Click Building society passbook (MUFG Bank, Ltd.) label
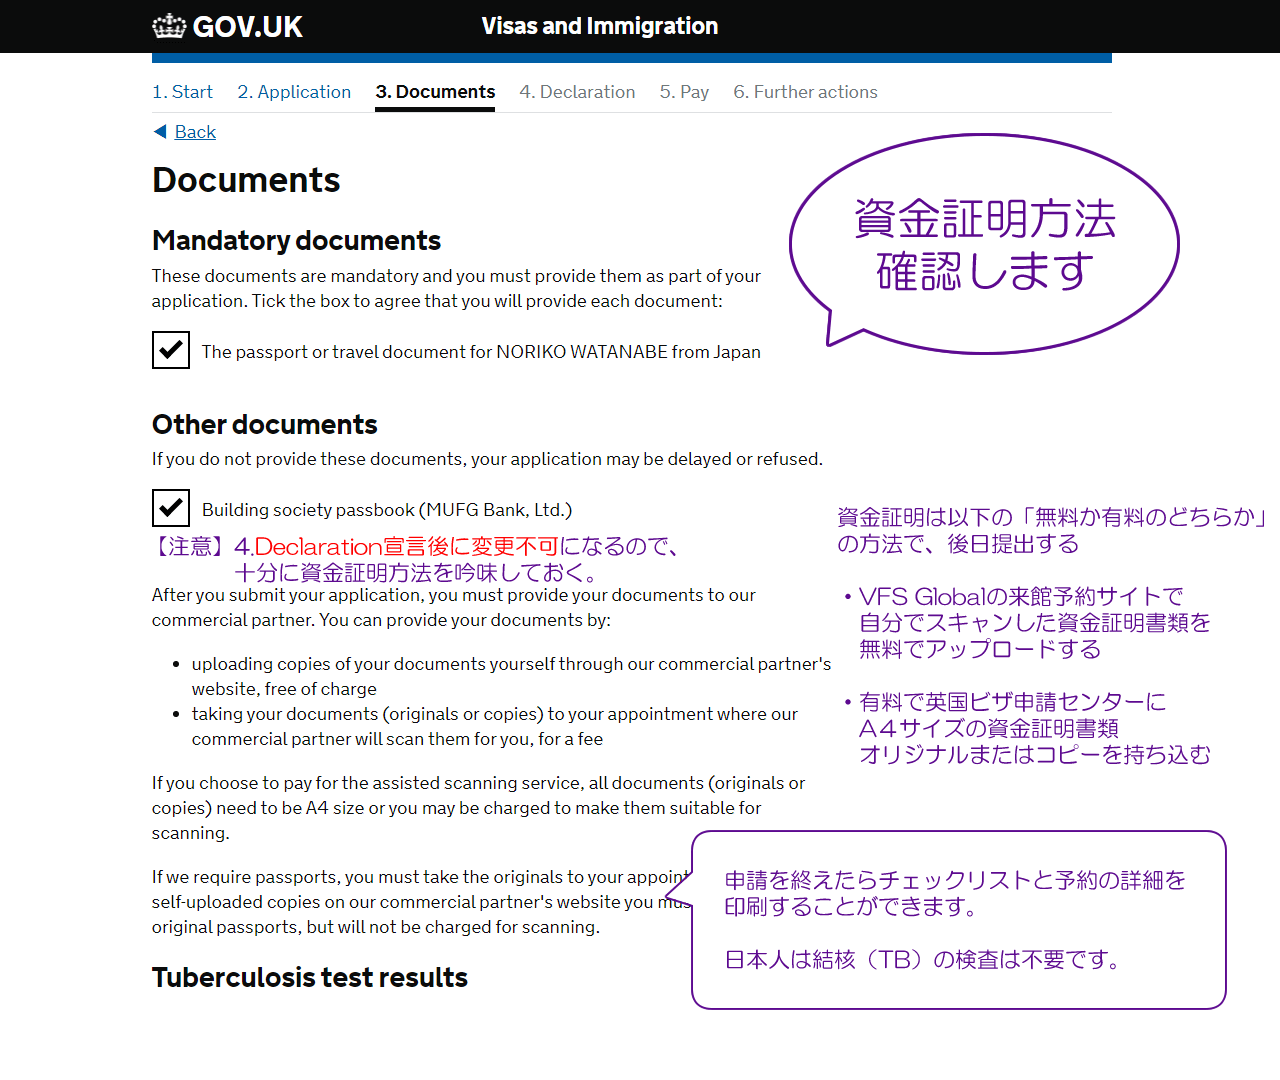The image size is (1280, 1080). click(x=387, y=510)
